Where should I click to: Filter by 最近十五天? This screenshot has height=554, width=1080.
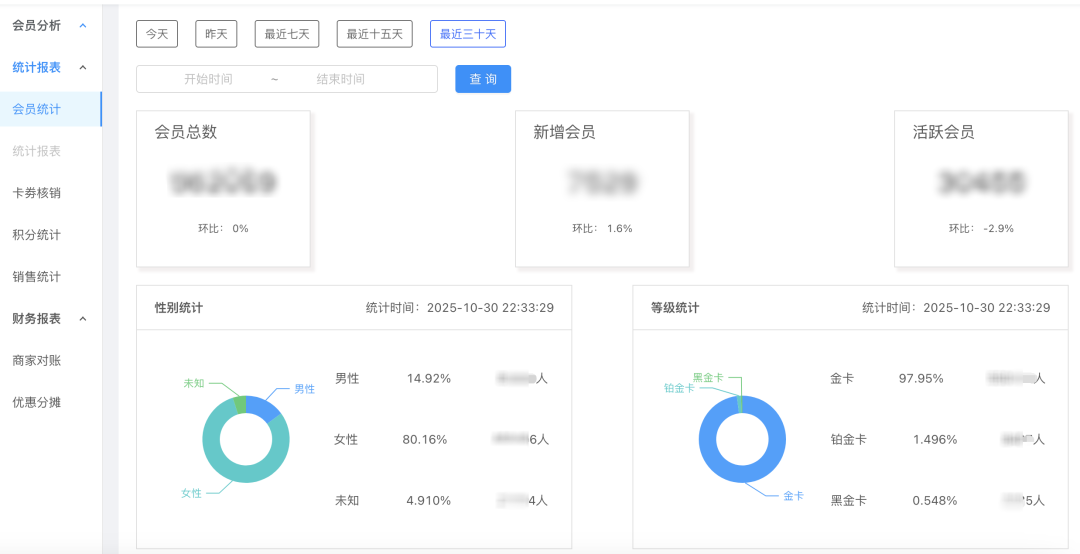(375, 34)
